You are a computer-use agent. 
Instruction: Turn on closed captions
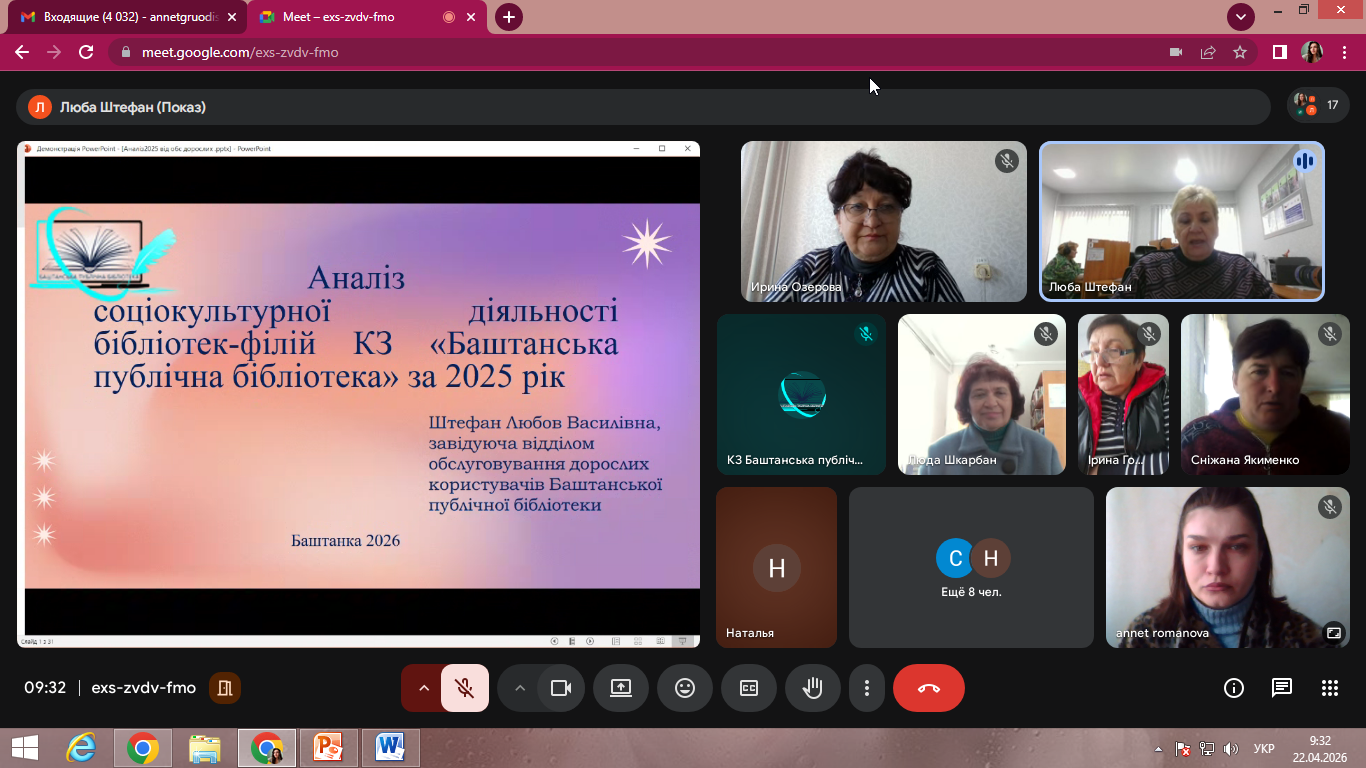[749, 688]
